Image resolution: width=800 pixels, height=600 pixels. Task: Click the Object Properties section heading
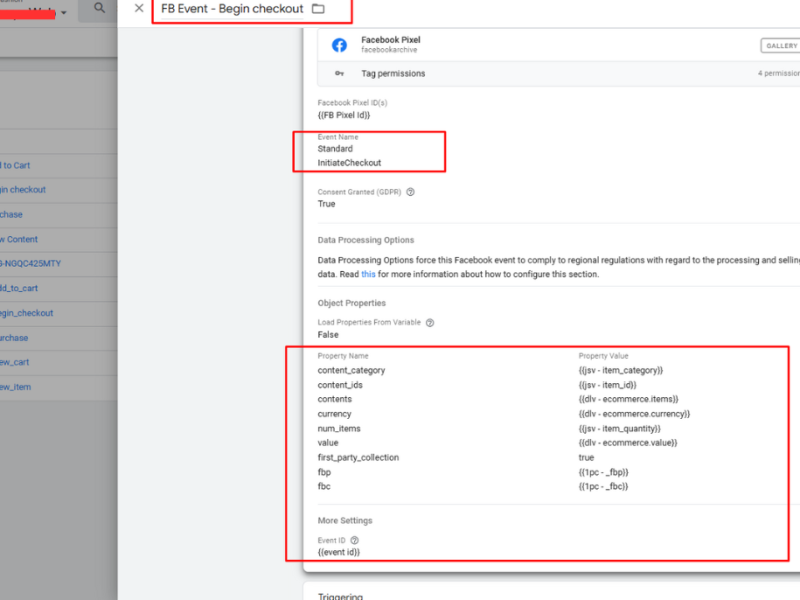[352, 303]
